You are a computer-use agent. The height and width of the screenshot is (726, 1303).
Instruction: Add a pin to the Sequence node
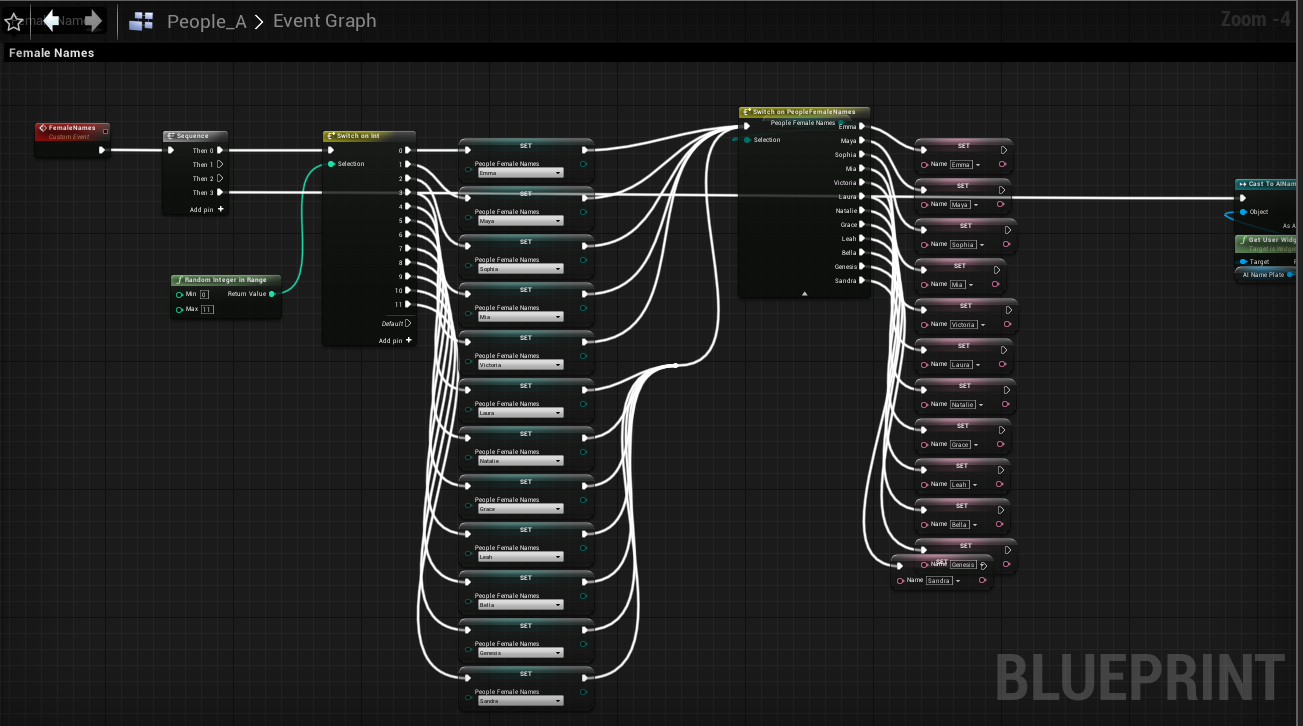(207, 209)
